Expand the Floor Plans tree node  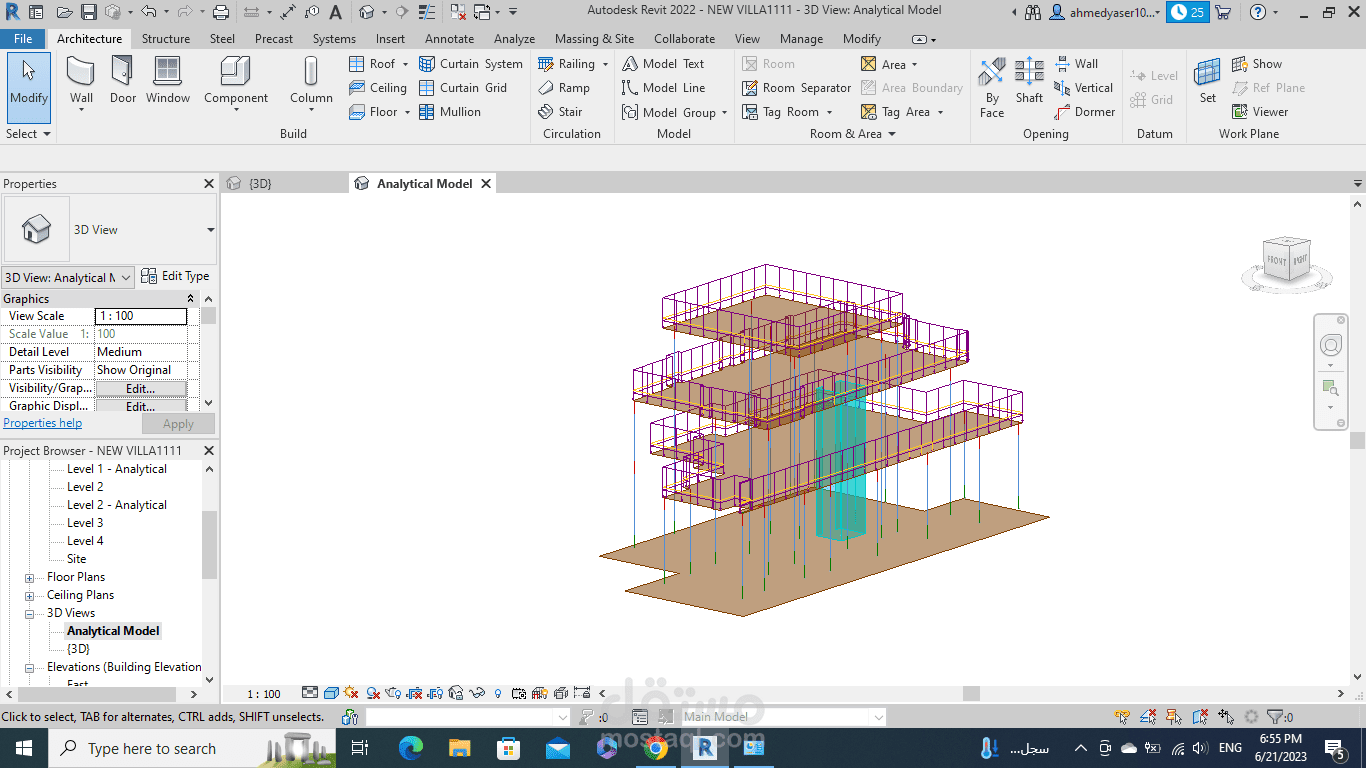[x=30, y=578]
